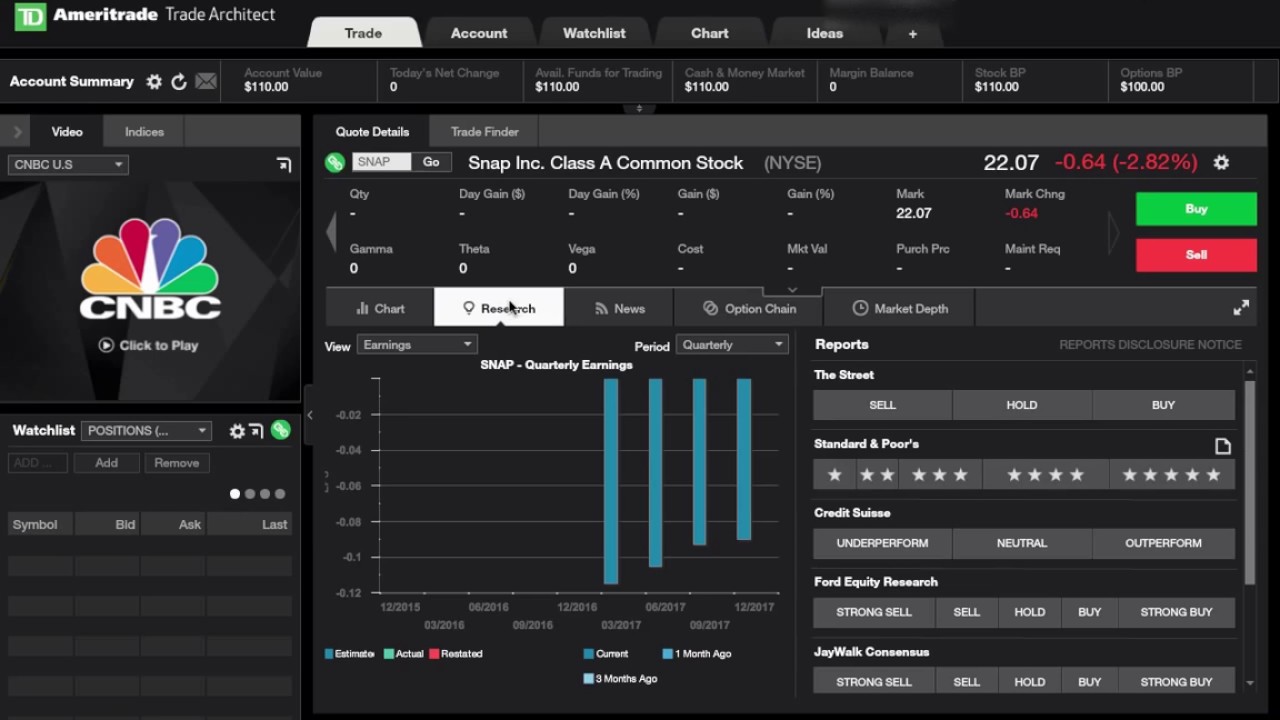Pop out the Watchlist panel
The height and width of the screenshot is (720, 1280).
(256, 431)
